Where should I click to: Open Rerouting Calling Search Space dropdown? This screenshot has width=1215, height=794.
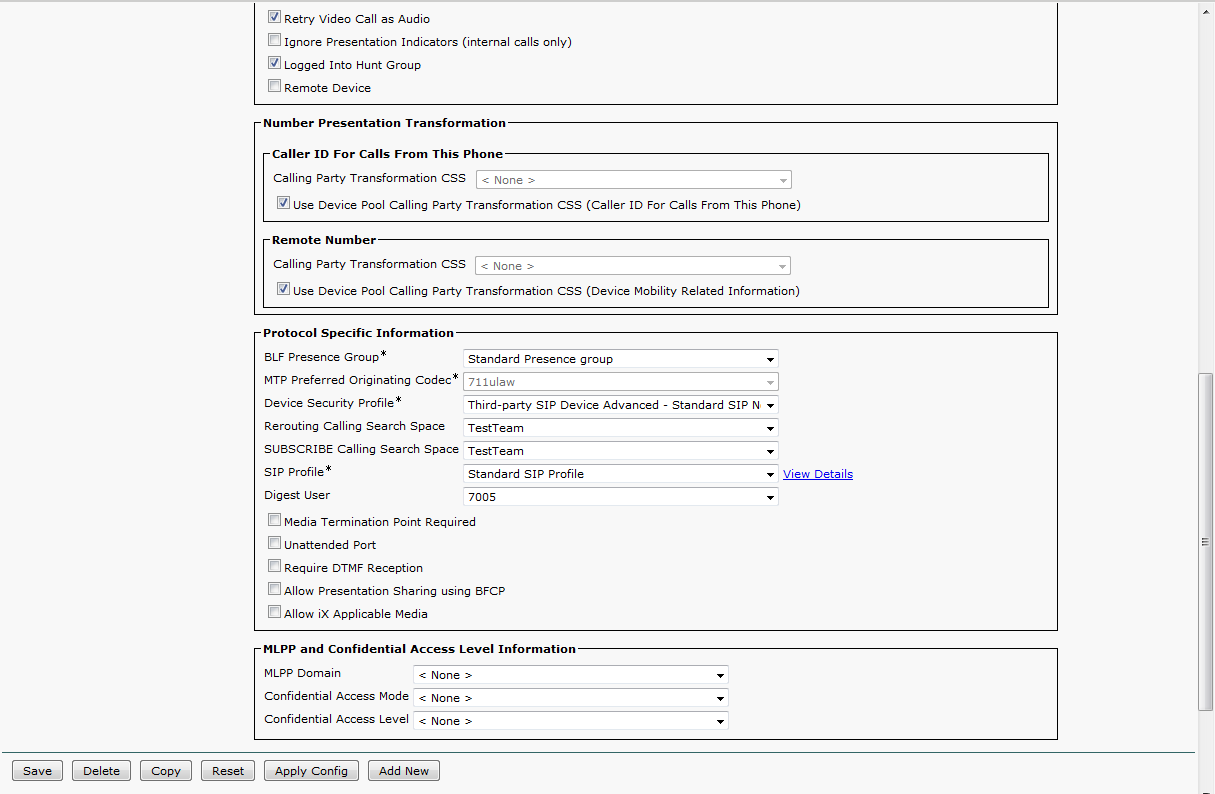tap(620, 428)
